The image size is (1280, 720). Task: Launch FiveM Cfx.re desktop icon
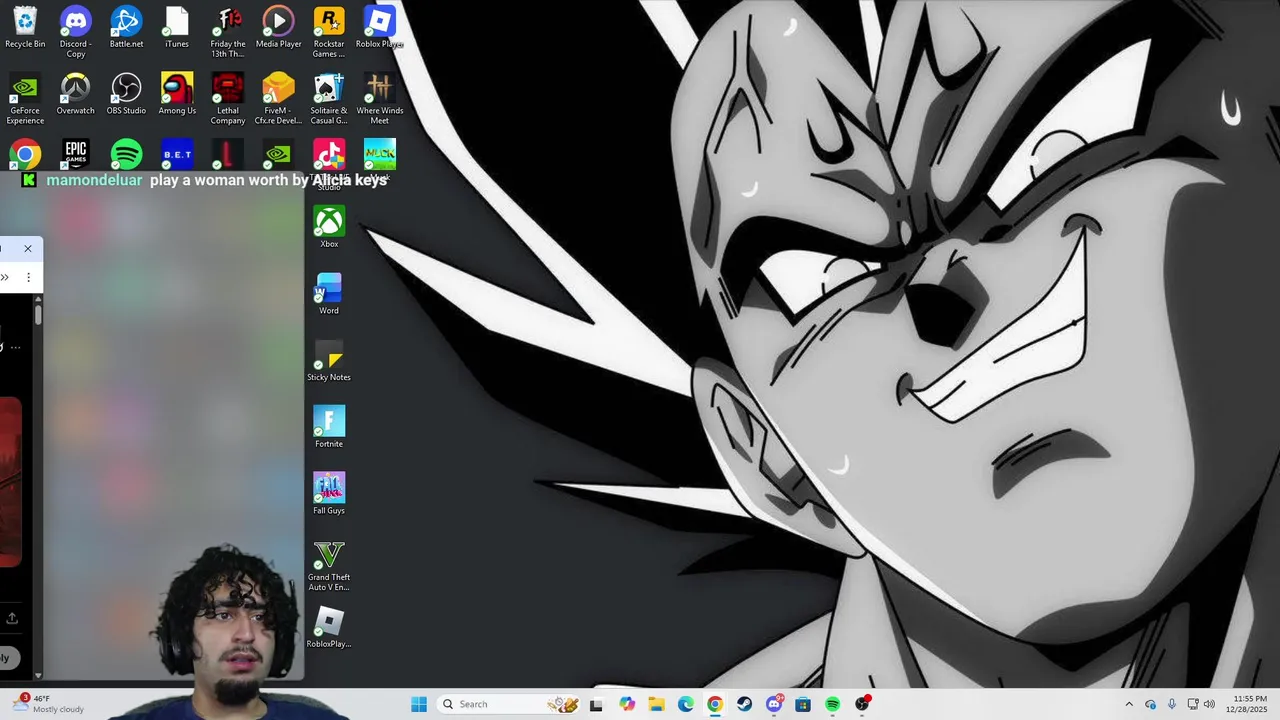coord(278,99)
